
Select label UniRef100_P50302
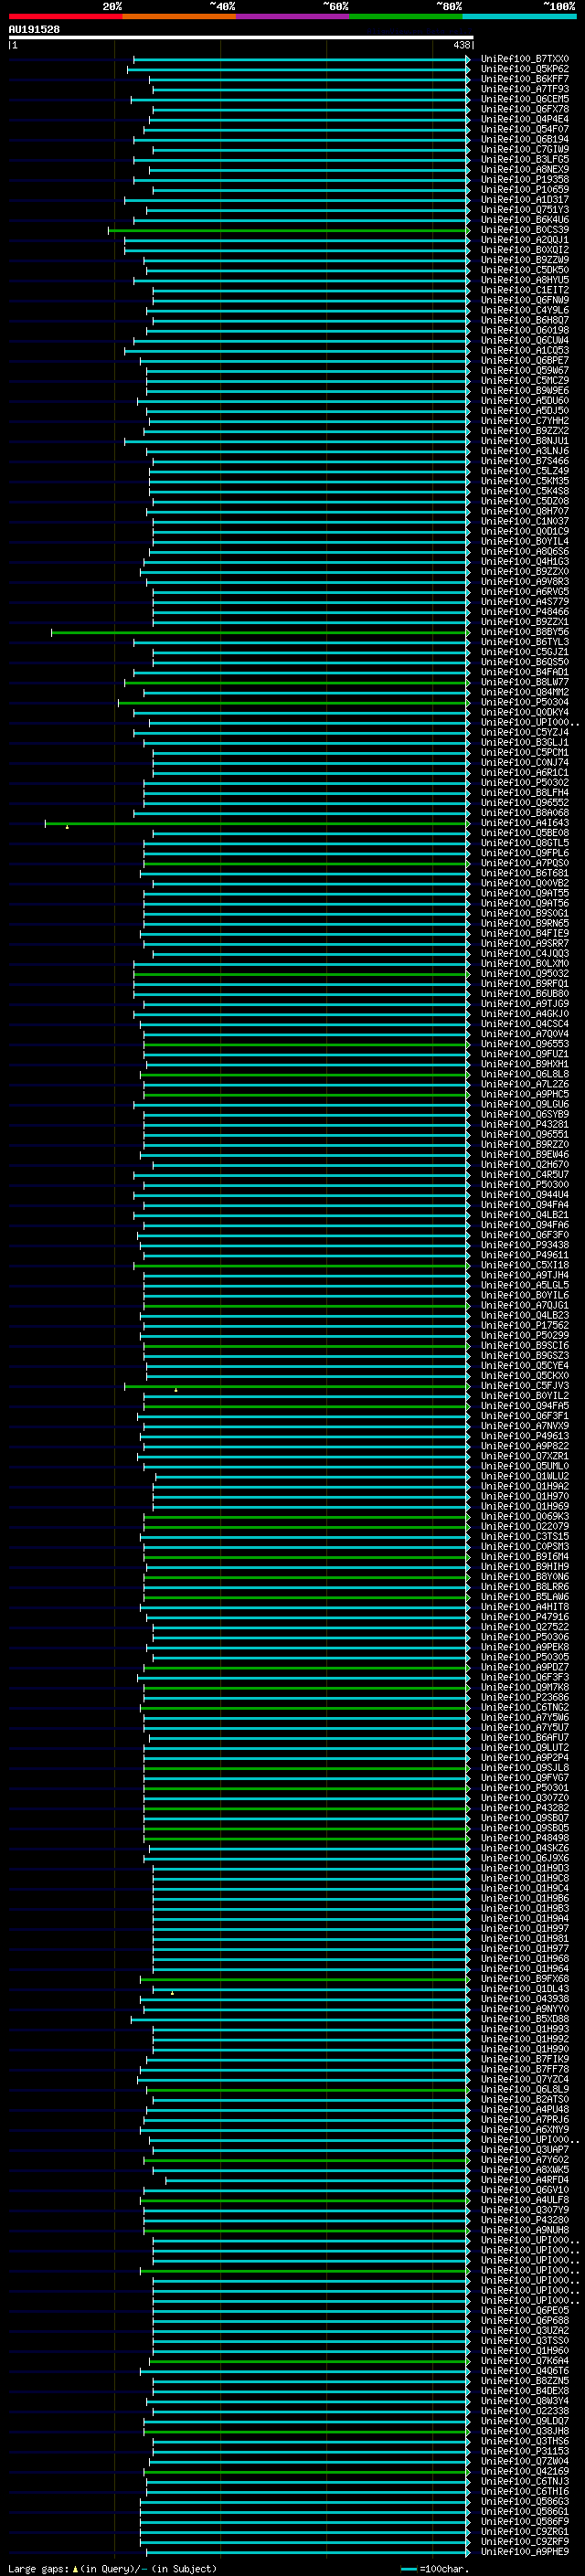click(525, 782)
